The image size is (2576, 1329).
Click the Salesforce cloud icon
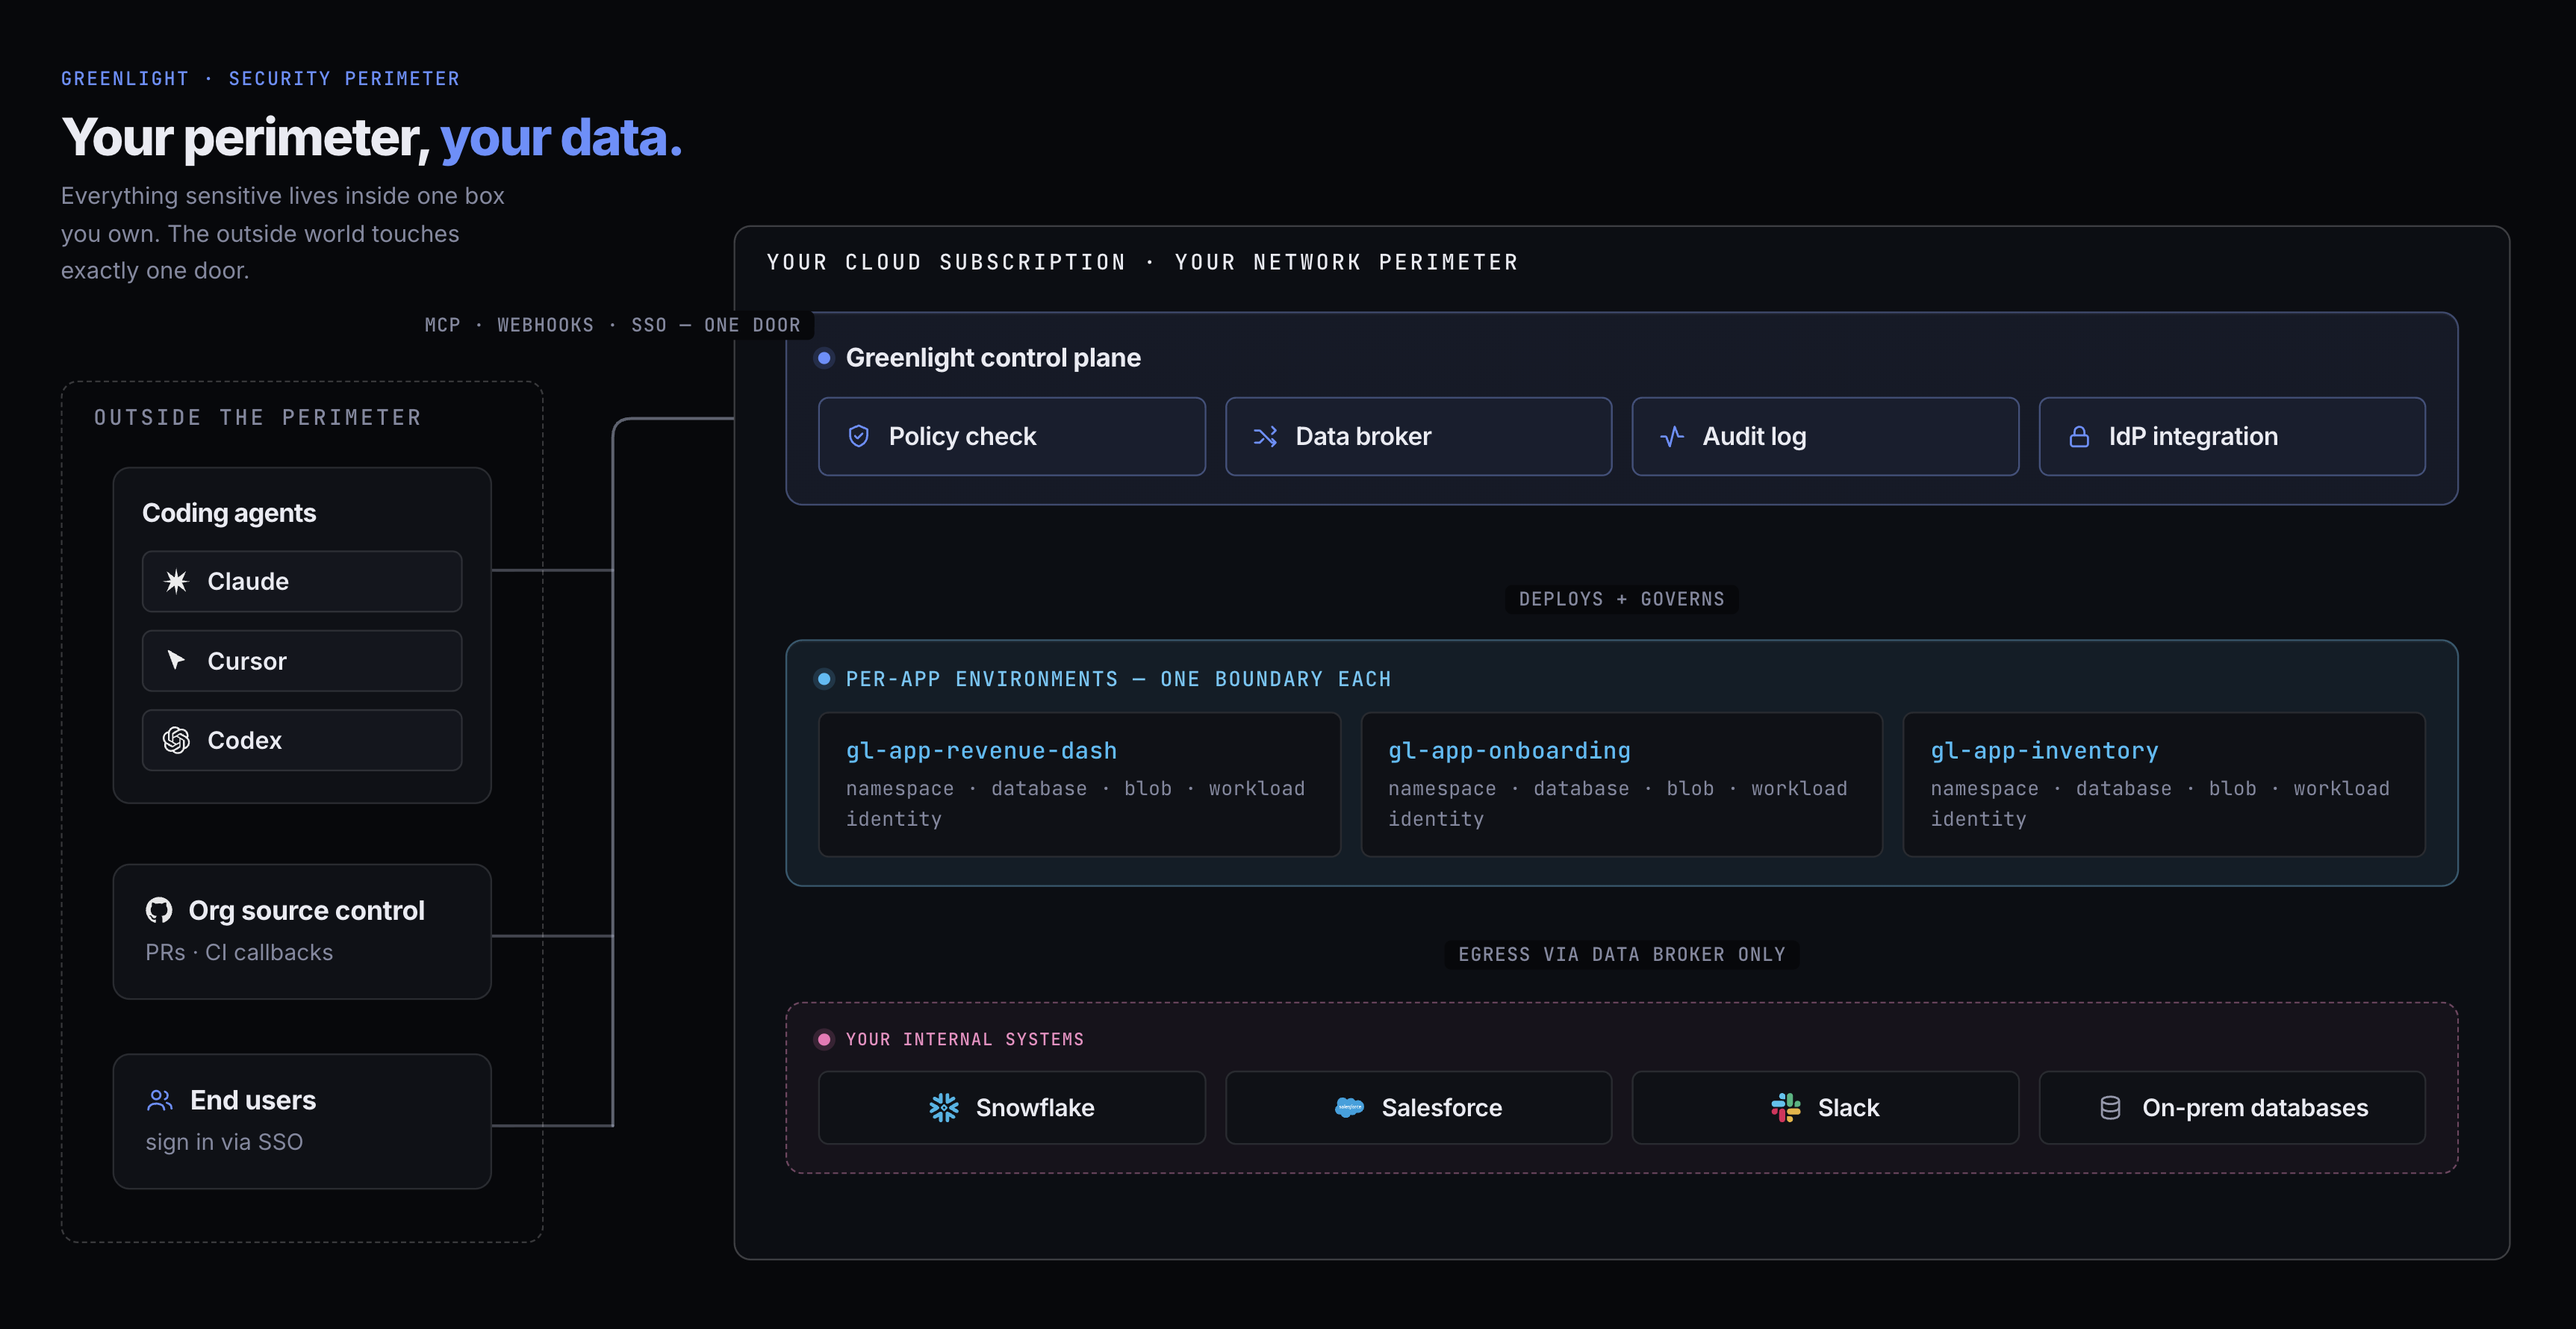tap(1349, 1107)
